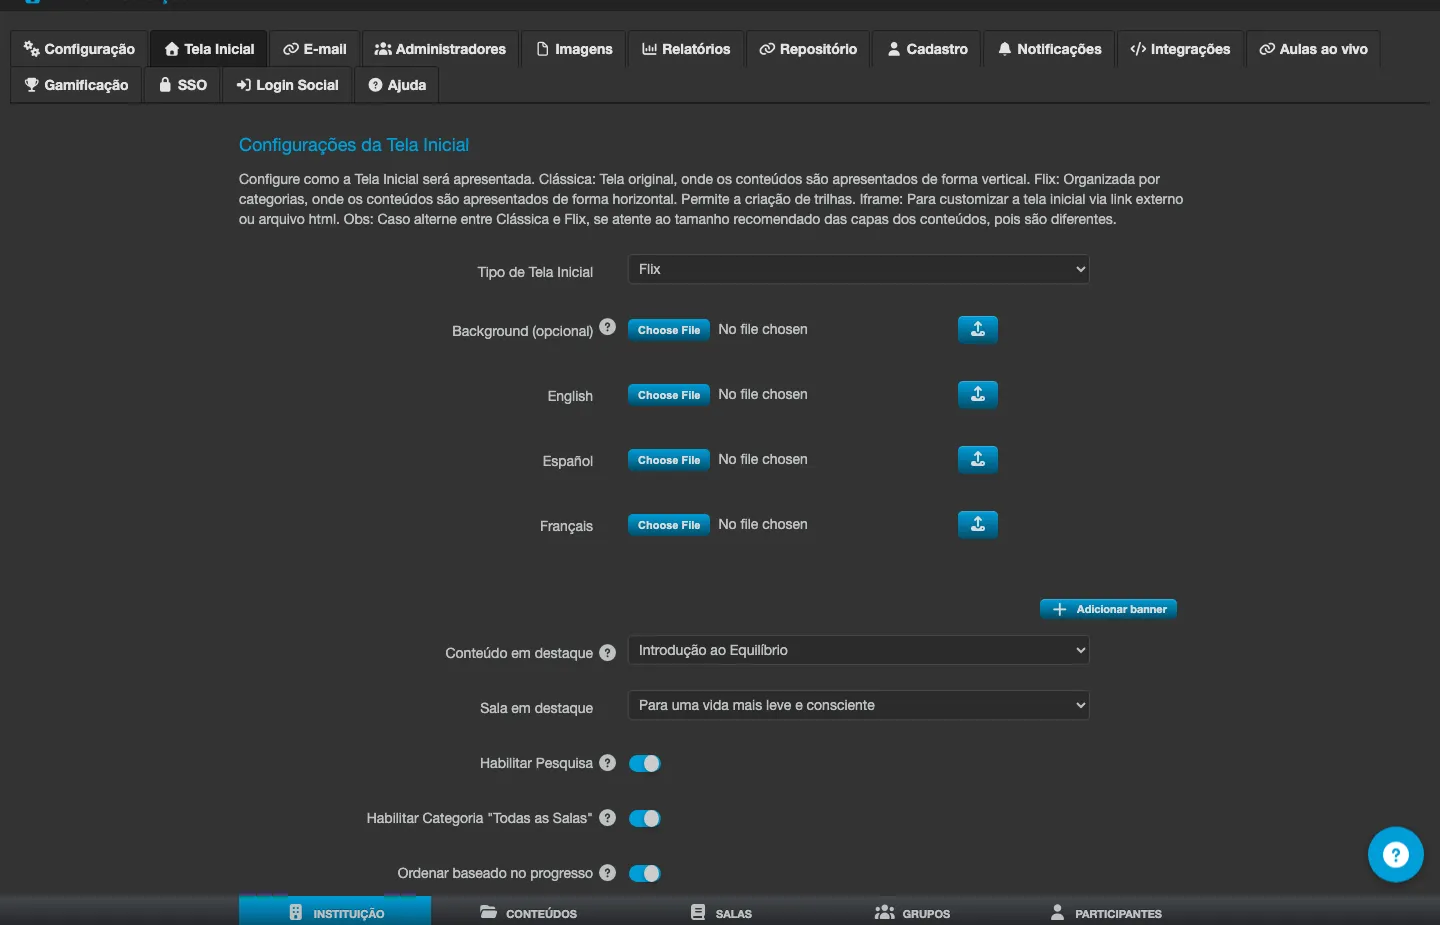
Task: Open the Login Social tab
Action: coord(287,85)
